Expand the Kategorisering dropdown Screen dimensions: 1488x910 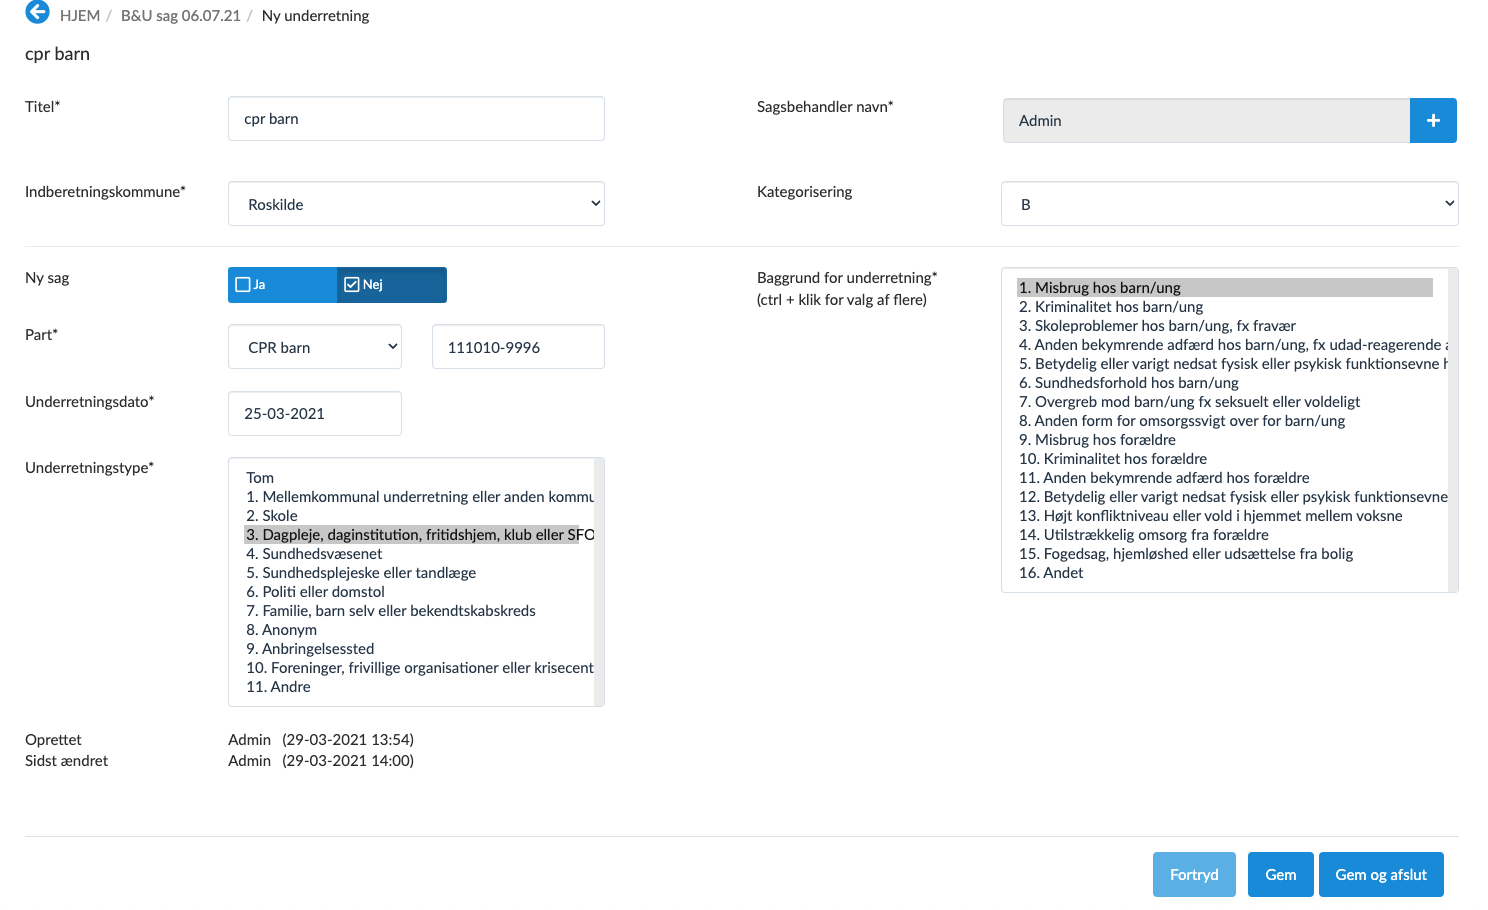[1229, 204]
